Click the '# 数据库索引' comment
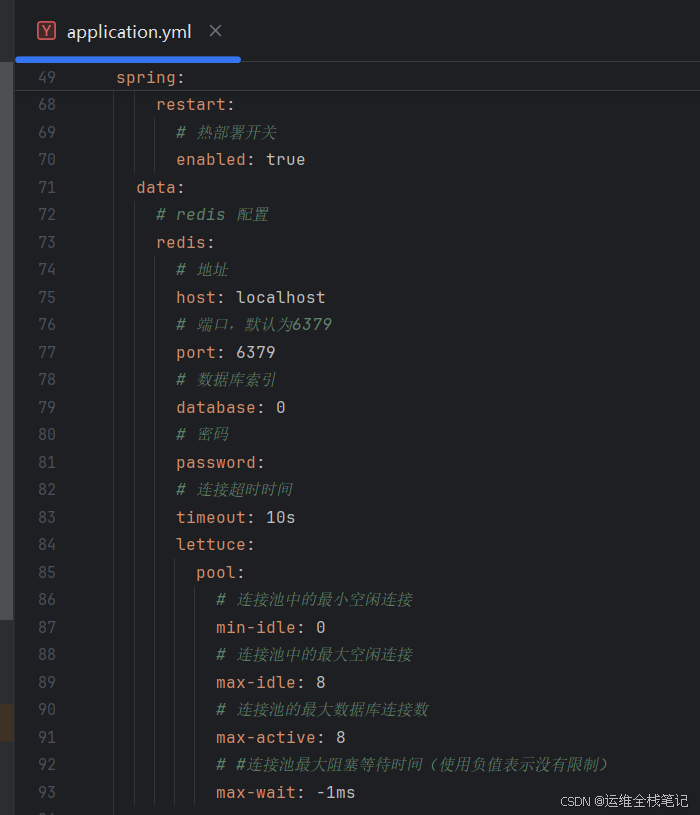The width and height of the screenshot is (700, 815). [226, 379]
